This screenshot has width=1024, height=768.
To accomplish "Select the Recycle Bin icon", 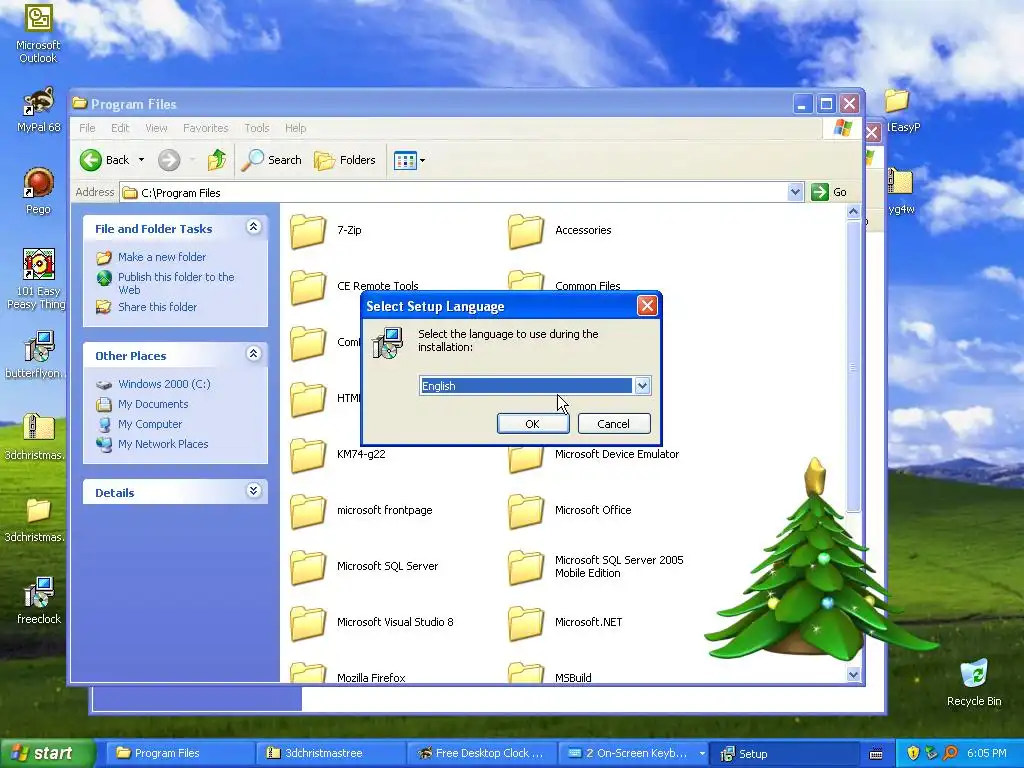I will [974, 682].
